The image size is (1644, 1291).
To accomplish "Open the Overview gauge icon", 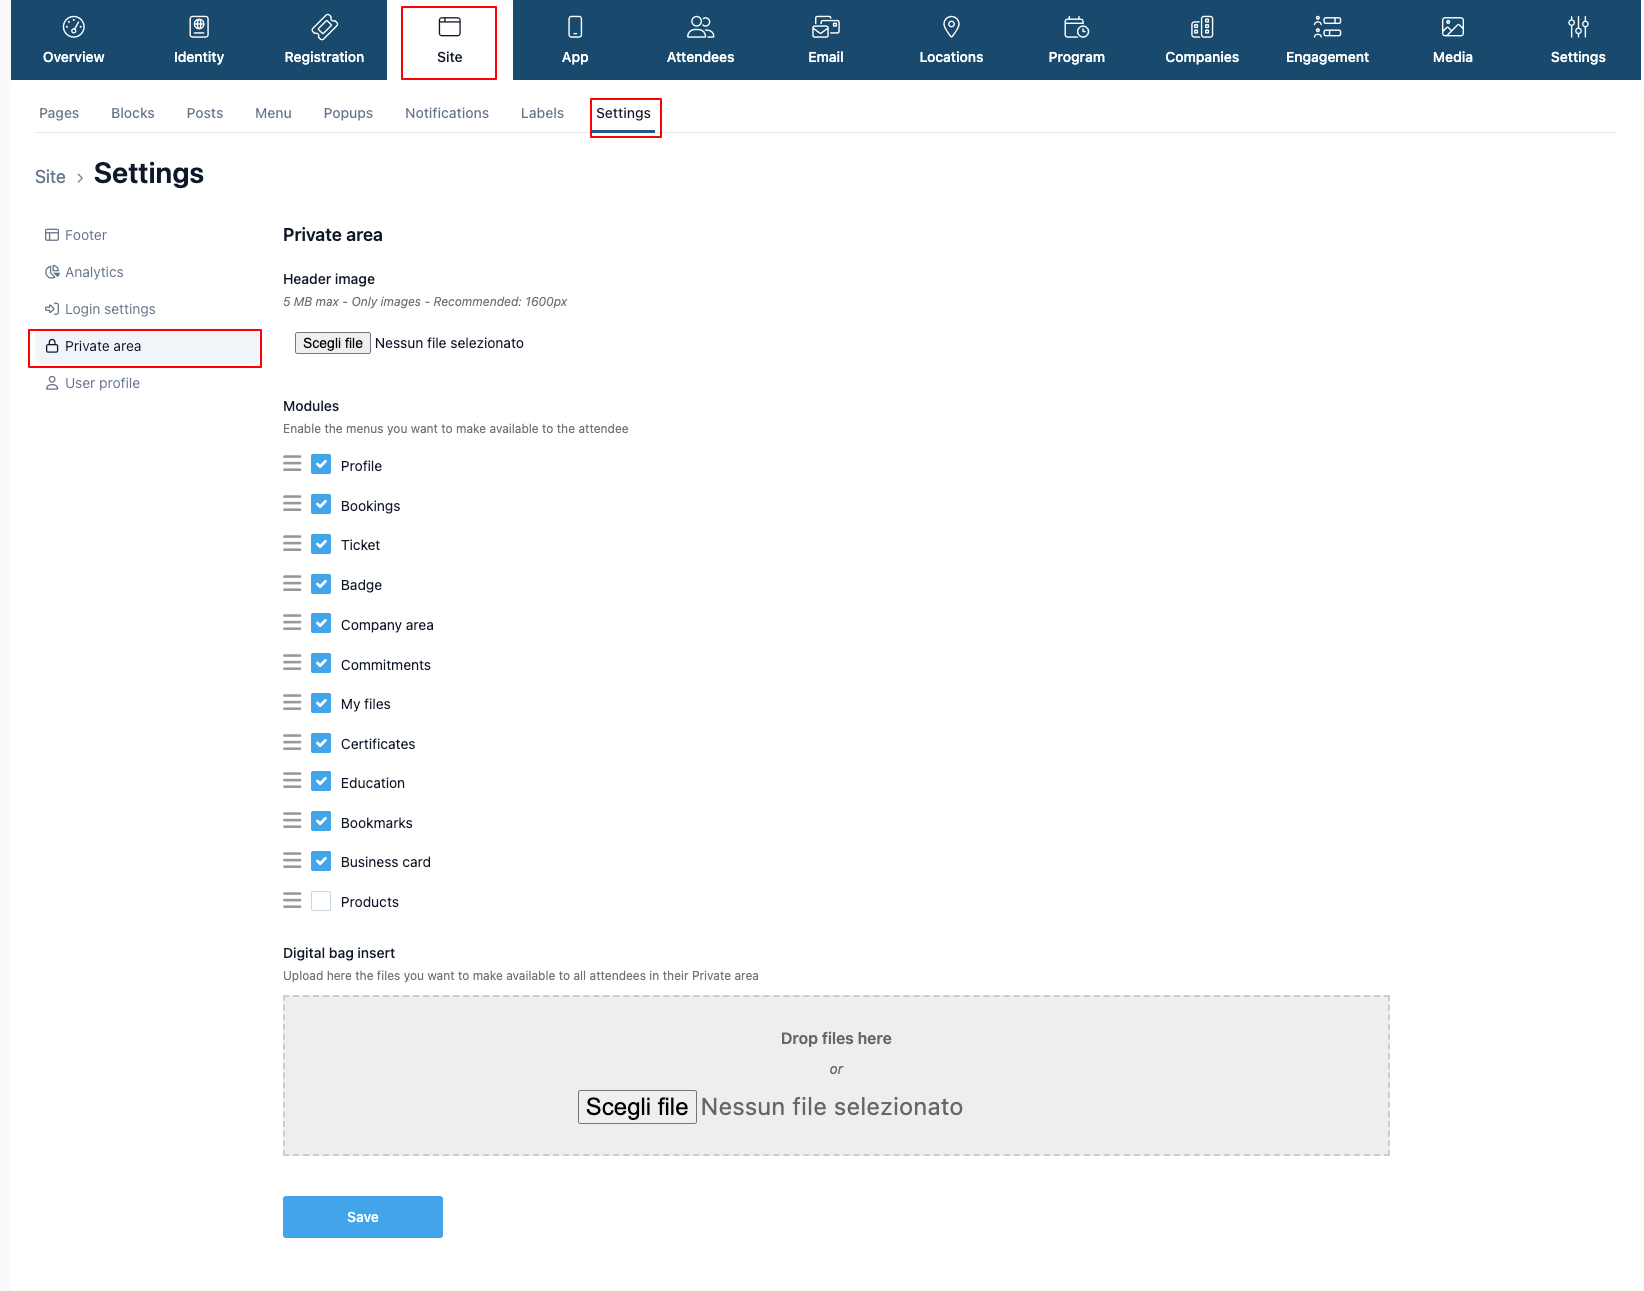I will [x=73, y=27].
